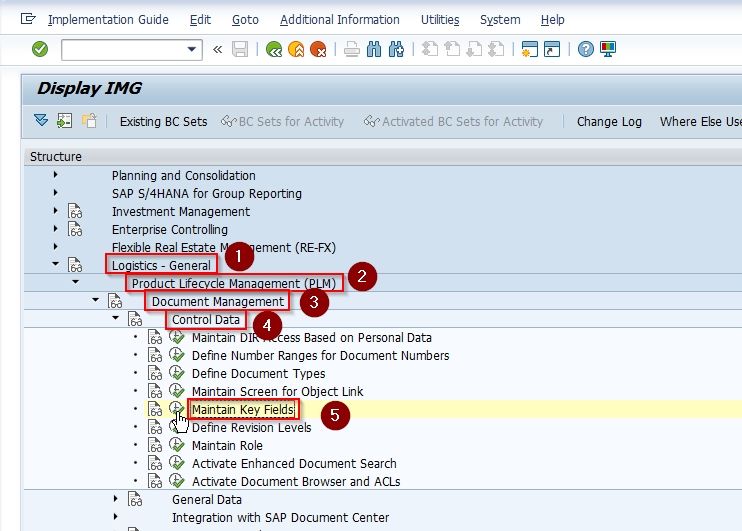Viewport: 742px width, 531px height.
Task: Collapse the Logistics - General node
Action: [x=55, y=264]
